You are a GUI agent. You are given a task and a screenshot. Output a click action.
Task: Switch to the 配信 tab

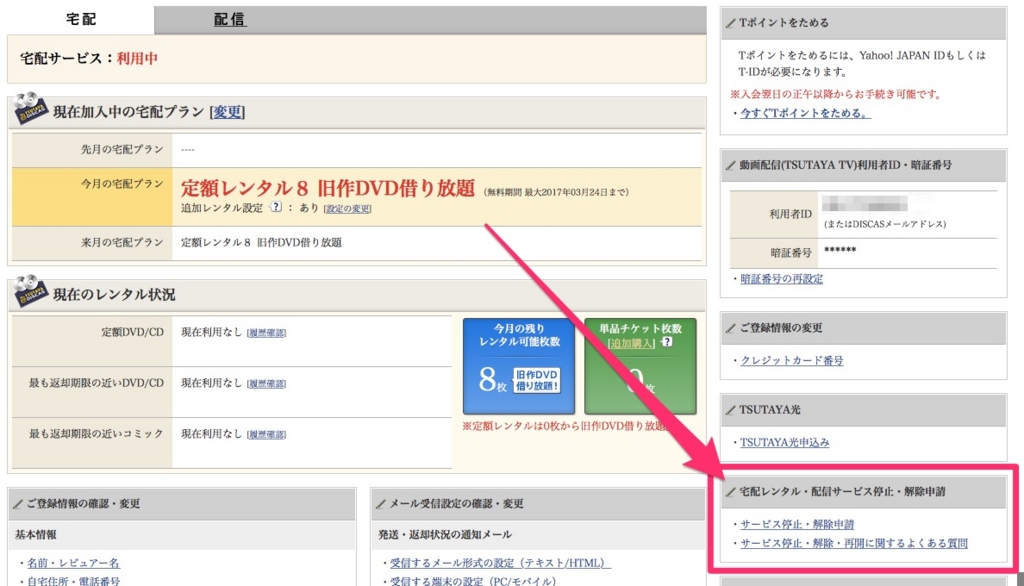tap(230, 20)
